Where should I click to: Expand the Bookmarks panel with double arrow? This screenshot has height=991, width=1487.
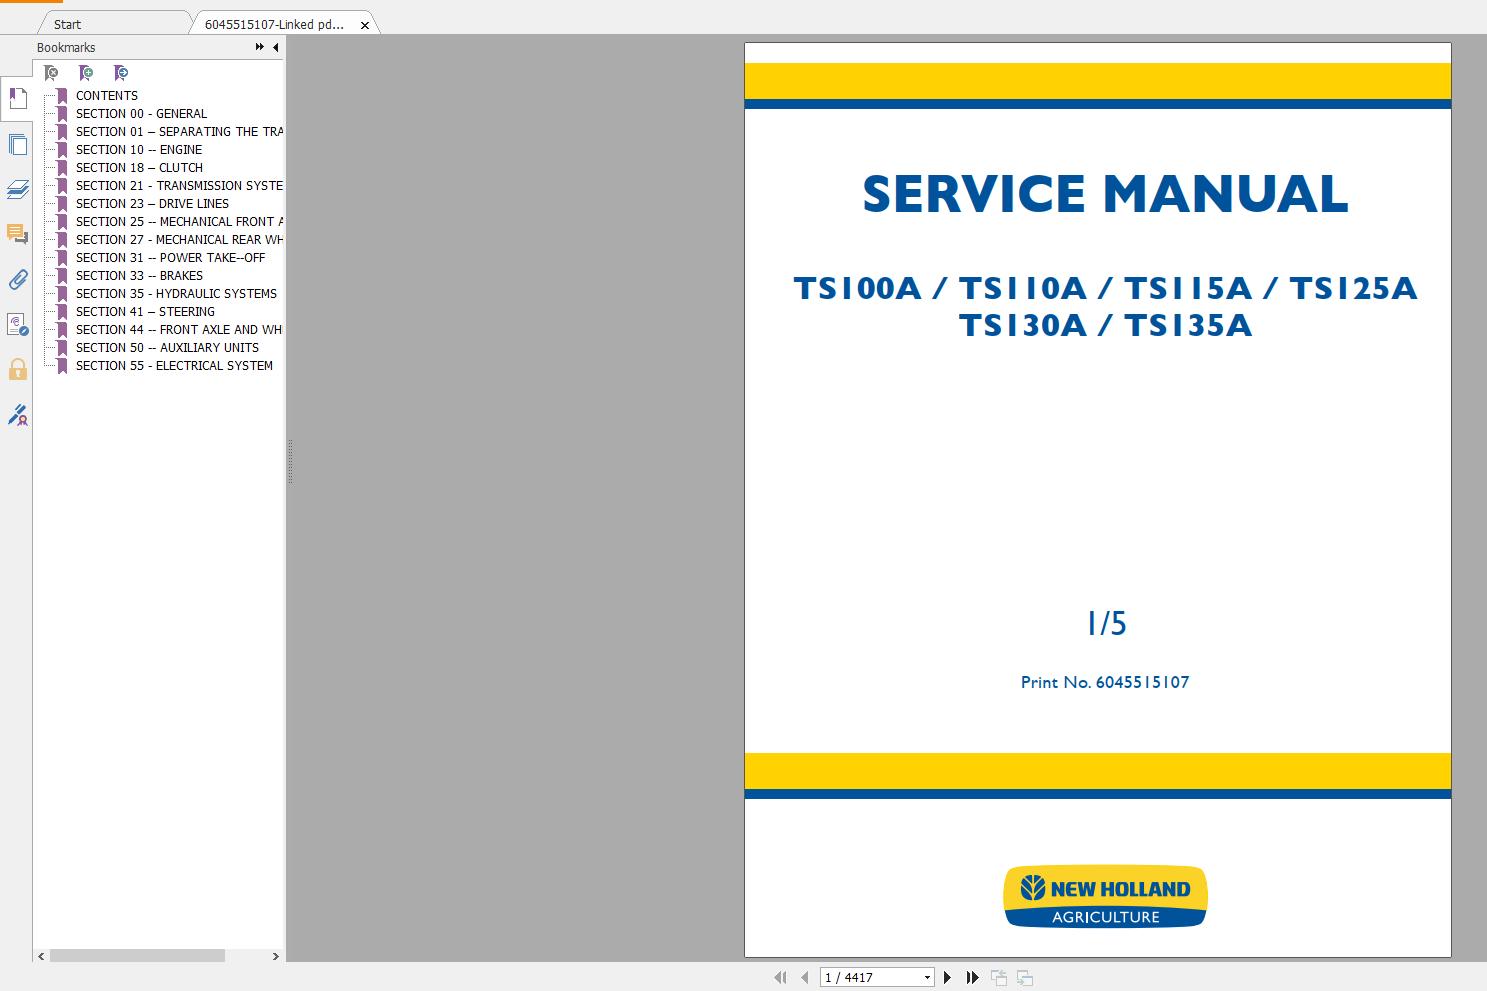point(260,47)
